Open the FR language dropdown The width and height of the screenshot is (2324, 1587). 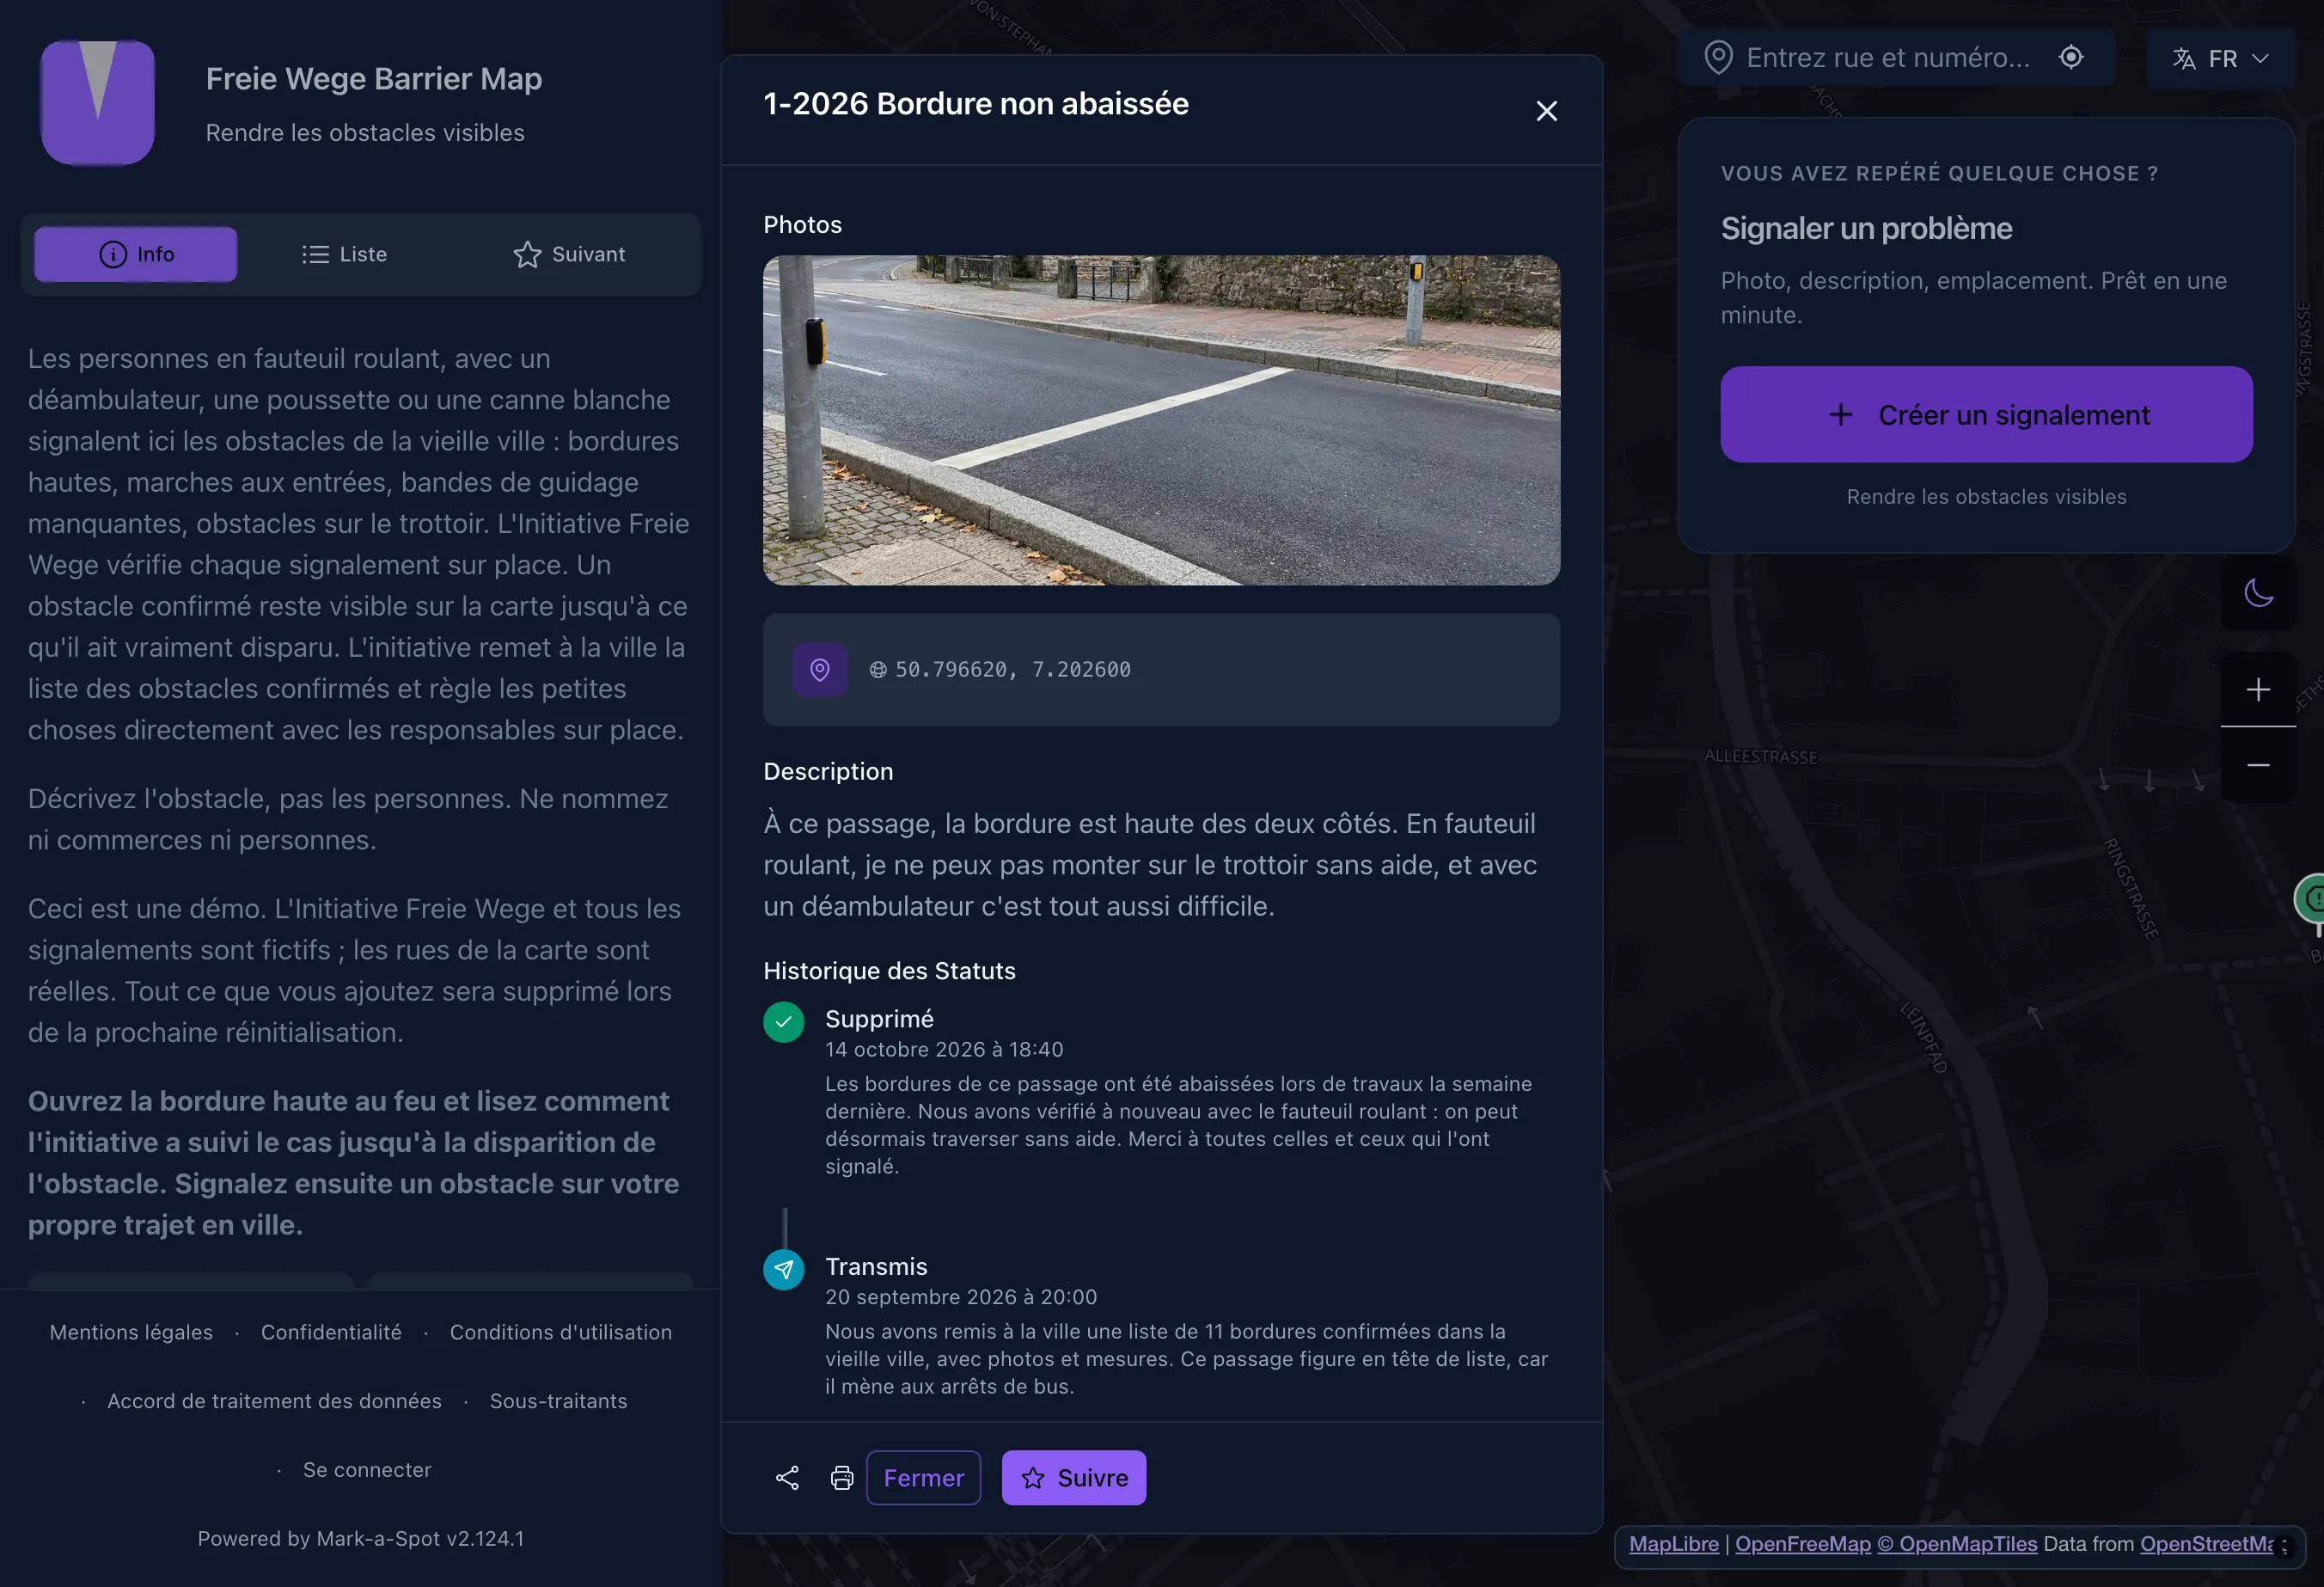[x=2220, y=58]
